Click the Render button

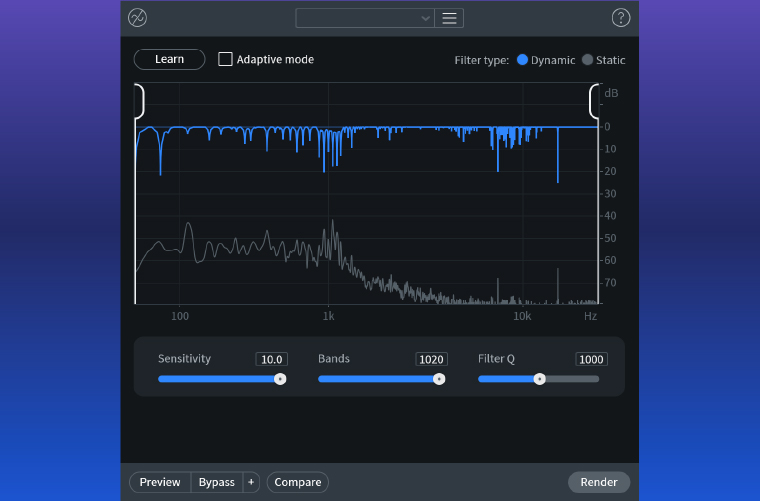(x=599, y=482)
